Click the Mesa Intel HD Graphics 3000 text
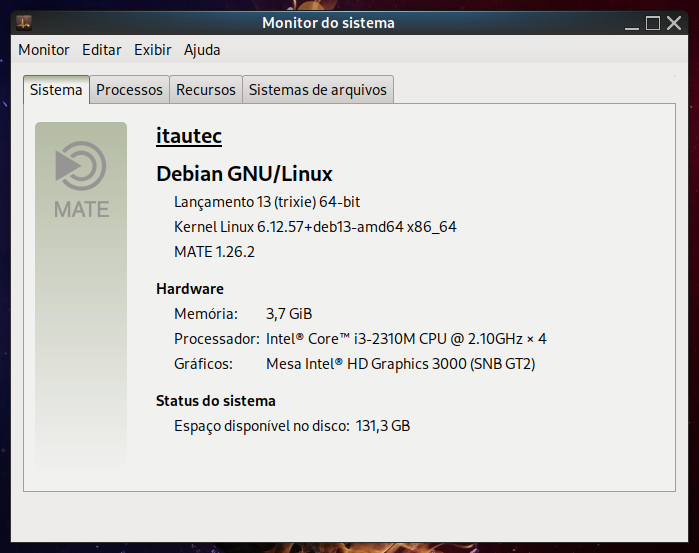 400,364
